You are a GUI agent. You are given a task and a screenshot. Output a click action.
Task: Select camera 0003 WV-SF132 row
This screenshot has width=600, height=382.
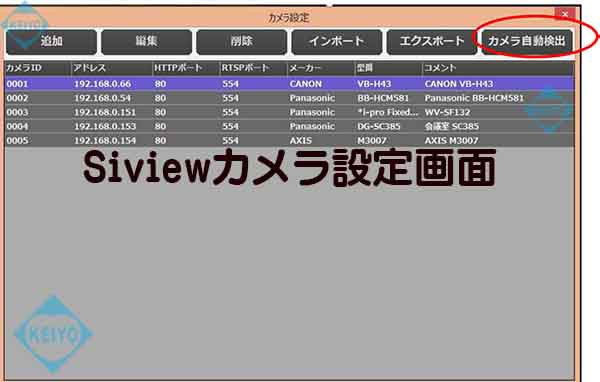(x=290, y=112)
